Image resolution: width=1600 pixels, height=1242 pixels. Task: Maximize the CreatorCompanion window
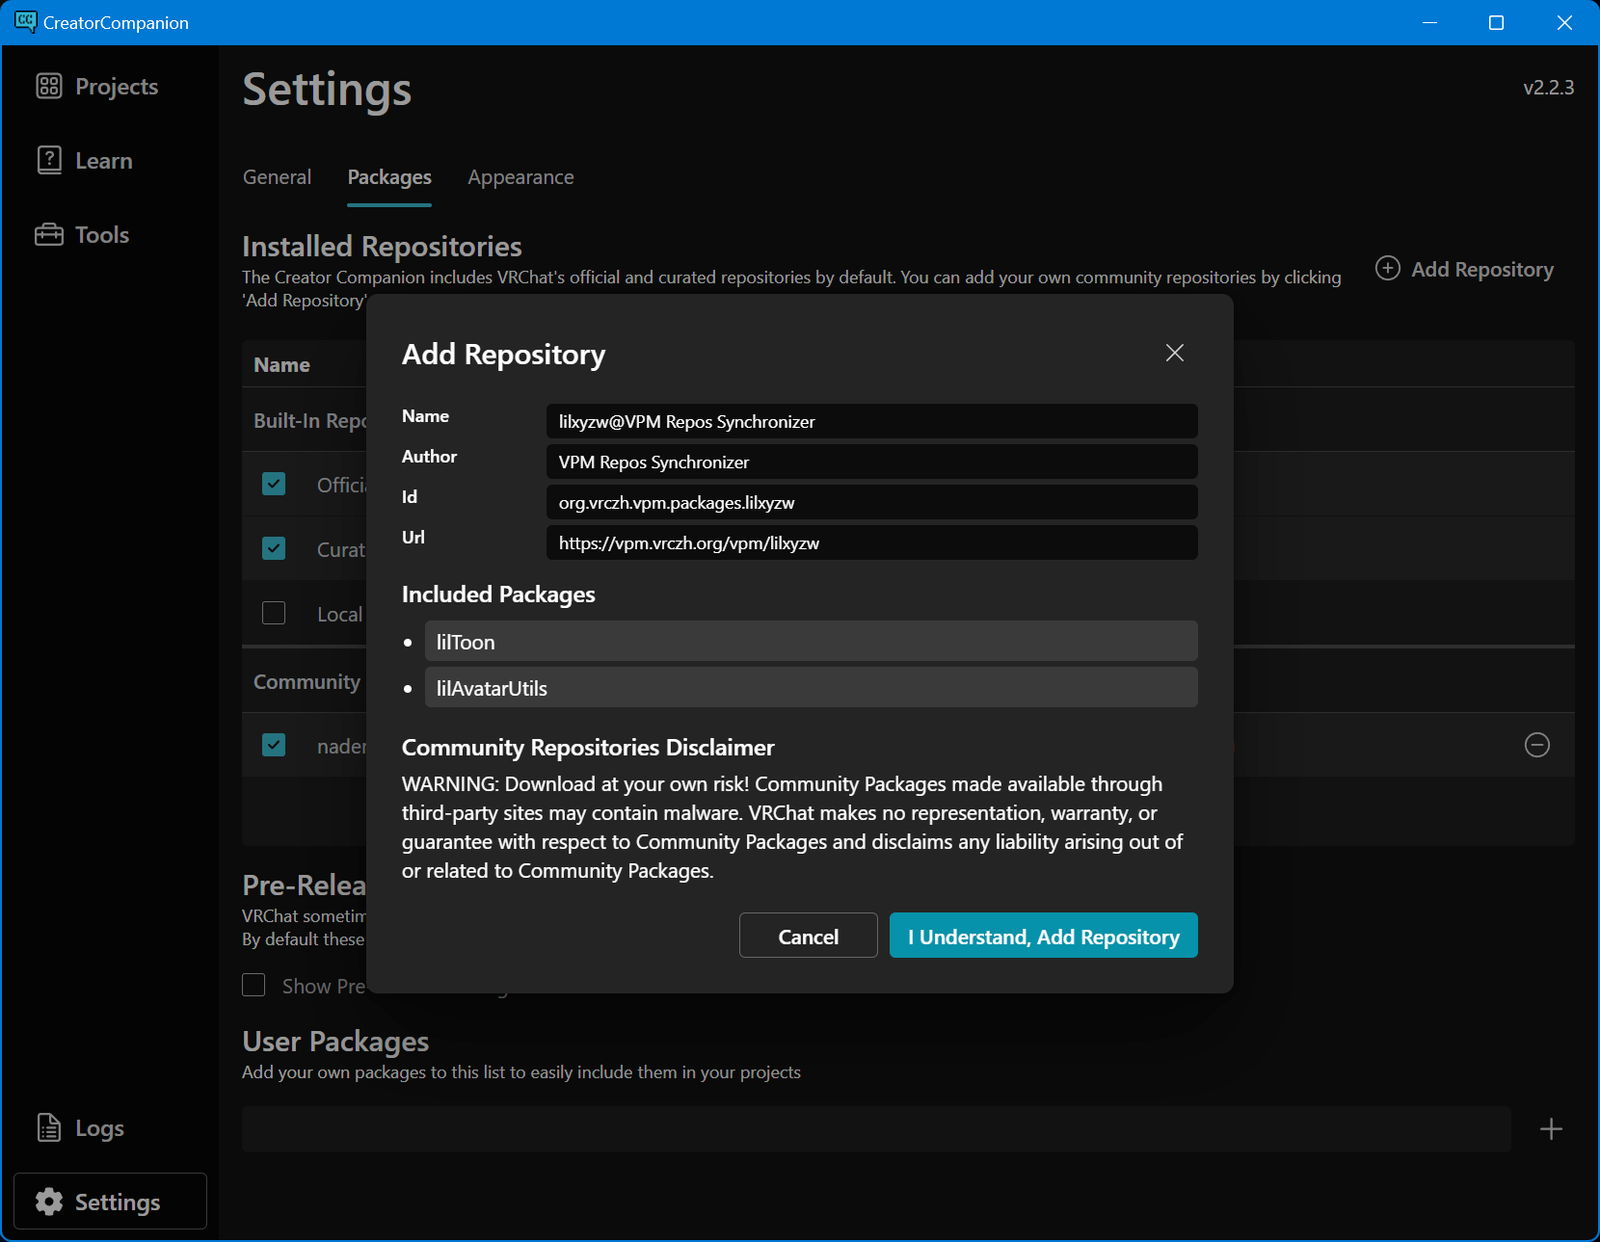pyautogui.click(x=1496, y=22)
